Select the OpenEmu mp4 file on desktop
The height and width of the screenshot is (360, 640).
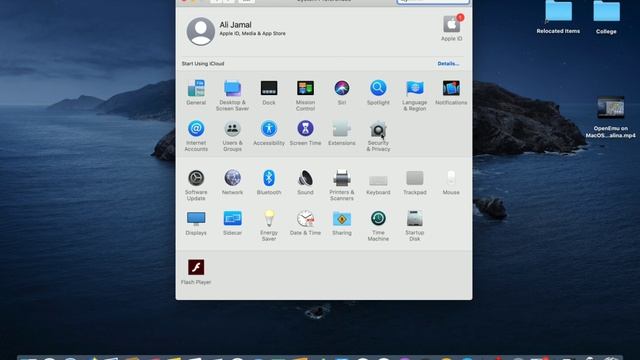tap(611, 118)
